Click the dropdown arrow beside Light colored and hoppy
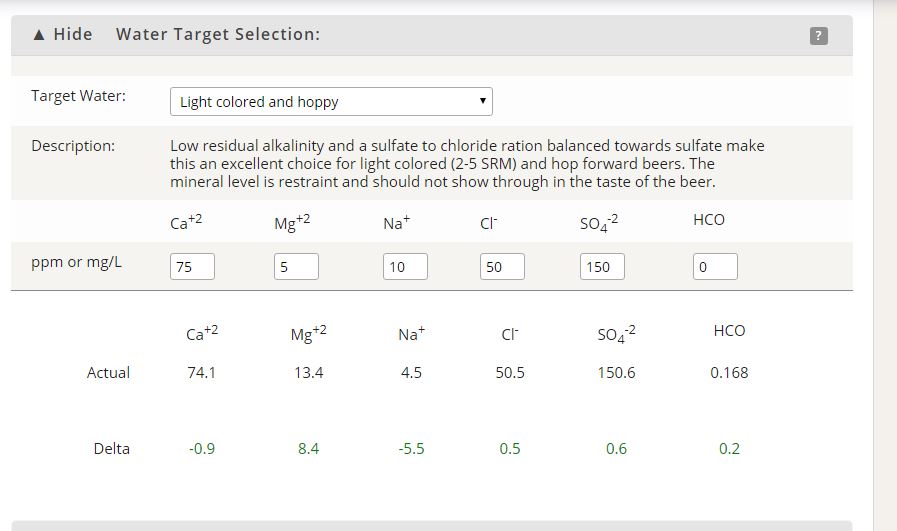897x531 pixels. pos(483,101)
